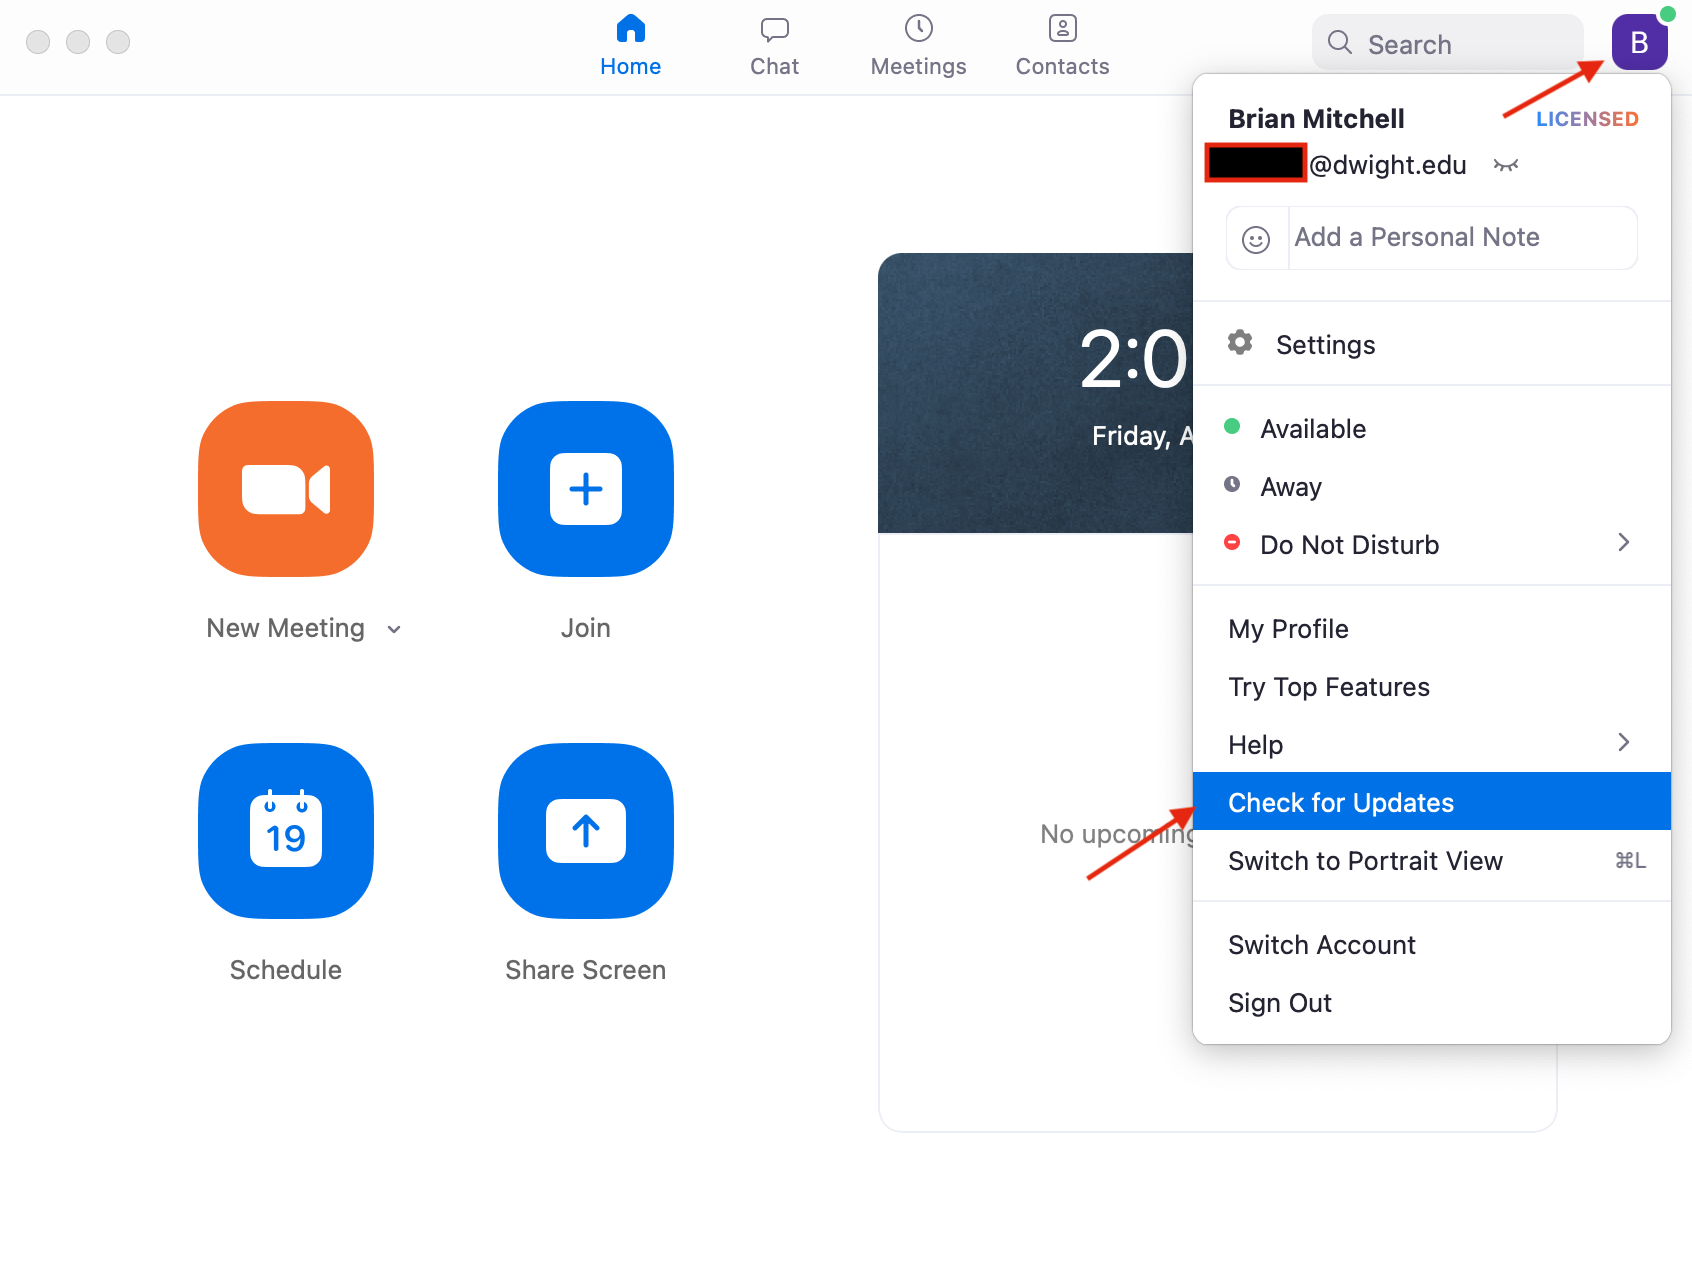The image size is (1692, 1276).
Task: Select Switch Account
Action: (x=1432, y=945)
